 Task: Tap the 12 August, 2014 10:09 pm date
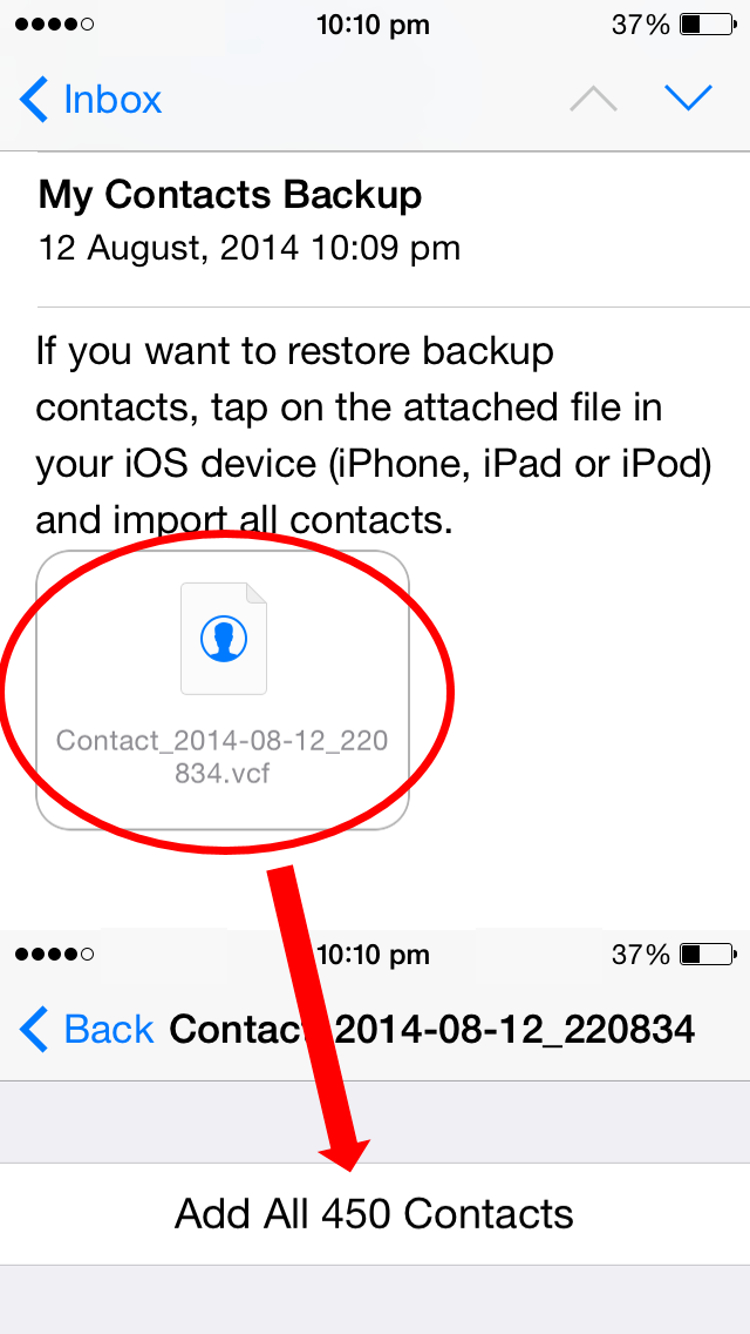(x=249, y=248)
